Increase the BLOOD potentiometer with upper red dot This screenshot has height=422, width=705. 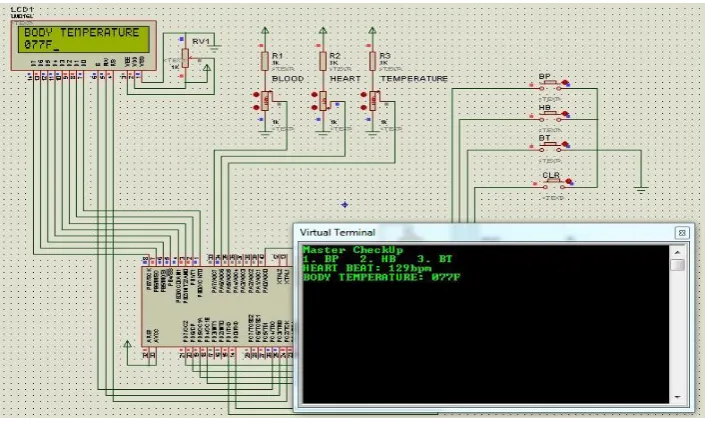pyautogui.click(x=256, y=95)
